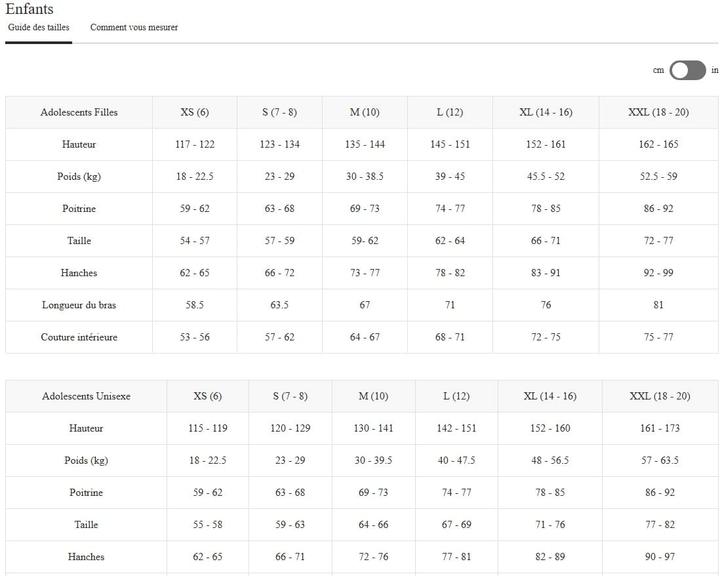Click XS (6) column in Adolescents Filles table
Screen dimensions: 720x576
195,113
